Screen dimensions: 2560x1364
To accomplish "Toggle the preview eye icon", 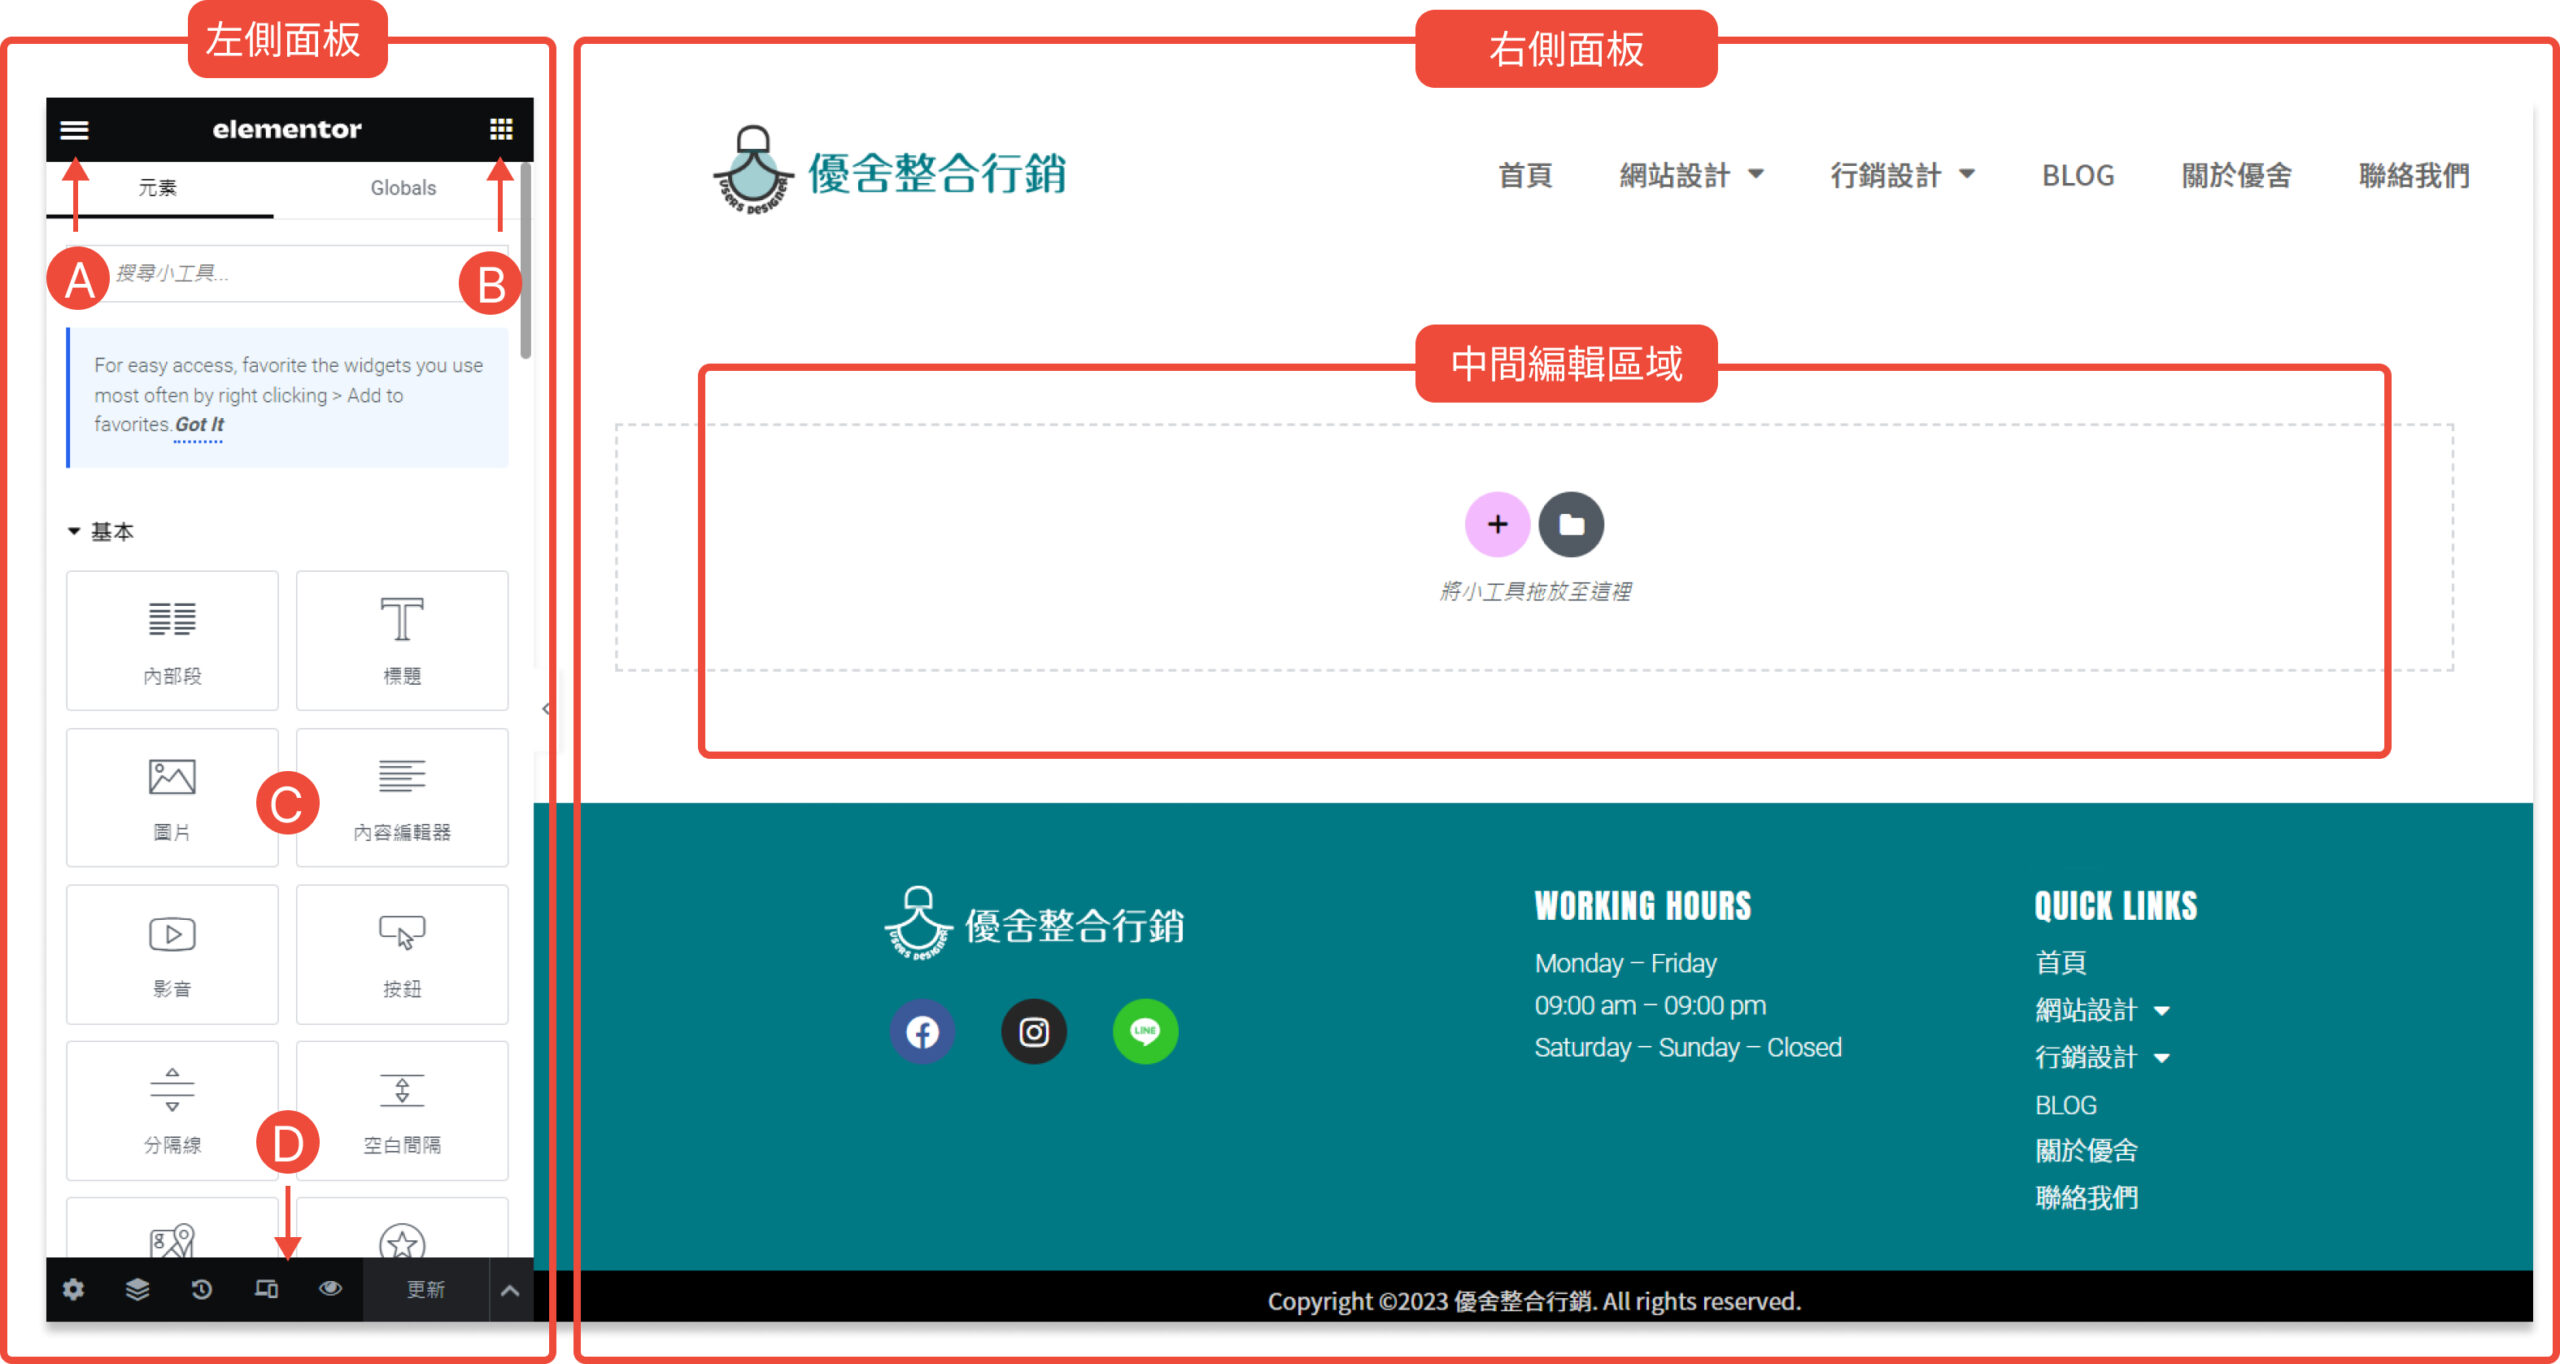I will tap(330, 1289).
